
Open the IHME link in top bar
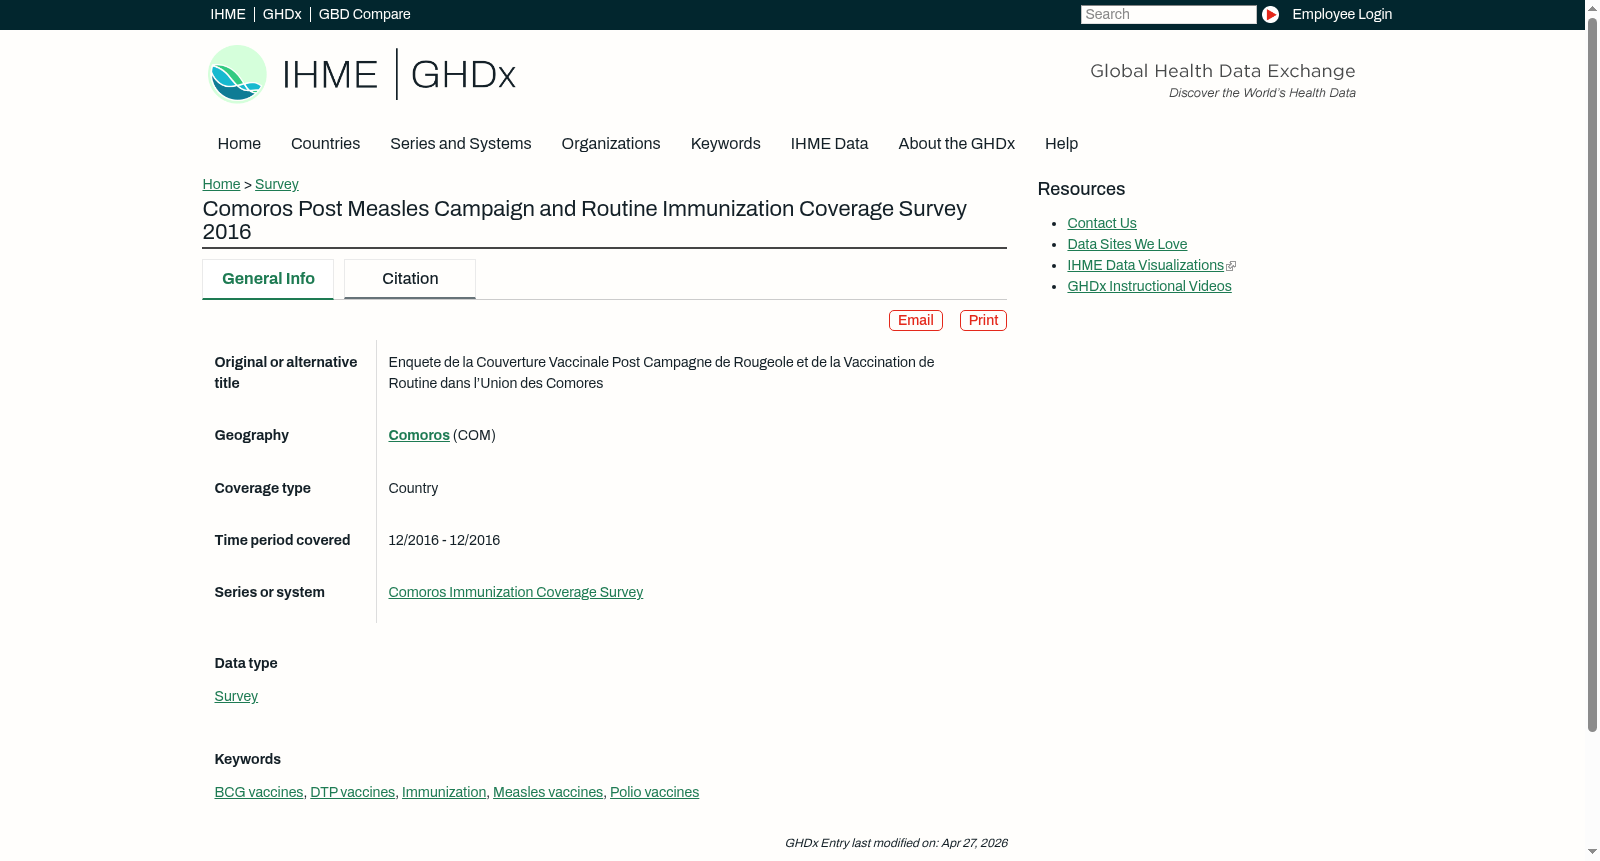228,14
